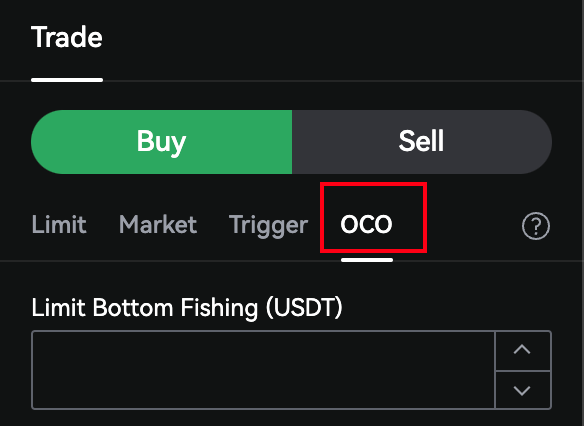Increase the limit price with up arrow
The width and height of the screenshot is (584, 426).
tap(523, 350)
